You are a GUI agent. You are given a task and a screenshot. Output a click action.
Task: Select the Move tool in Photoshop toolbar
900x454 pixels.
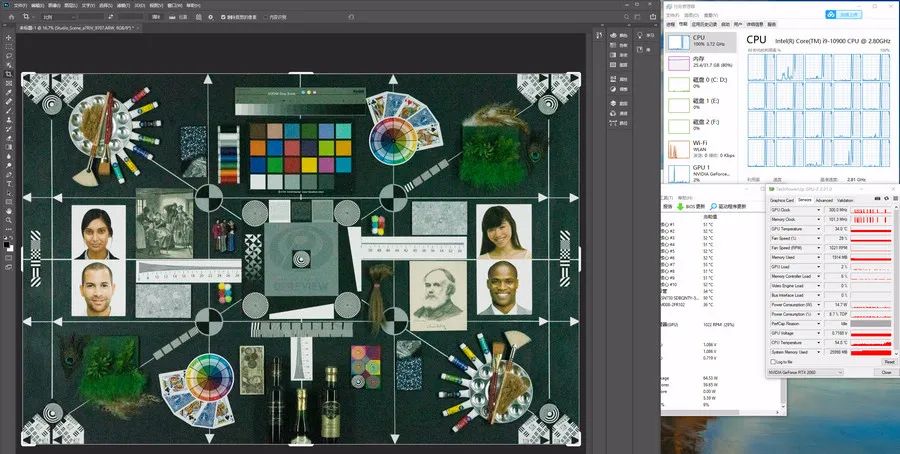[x=8, y=37]
